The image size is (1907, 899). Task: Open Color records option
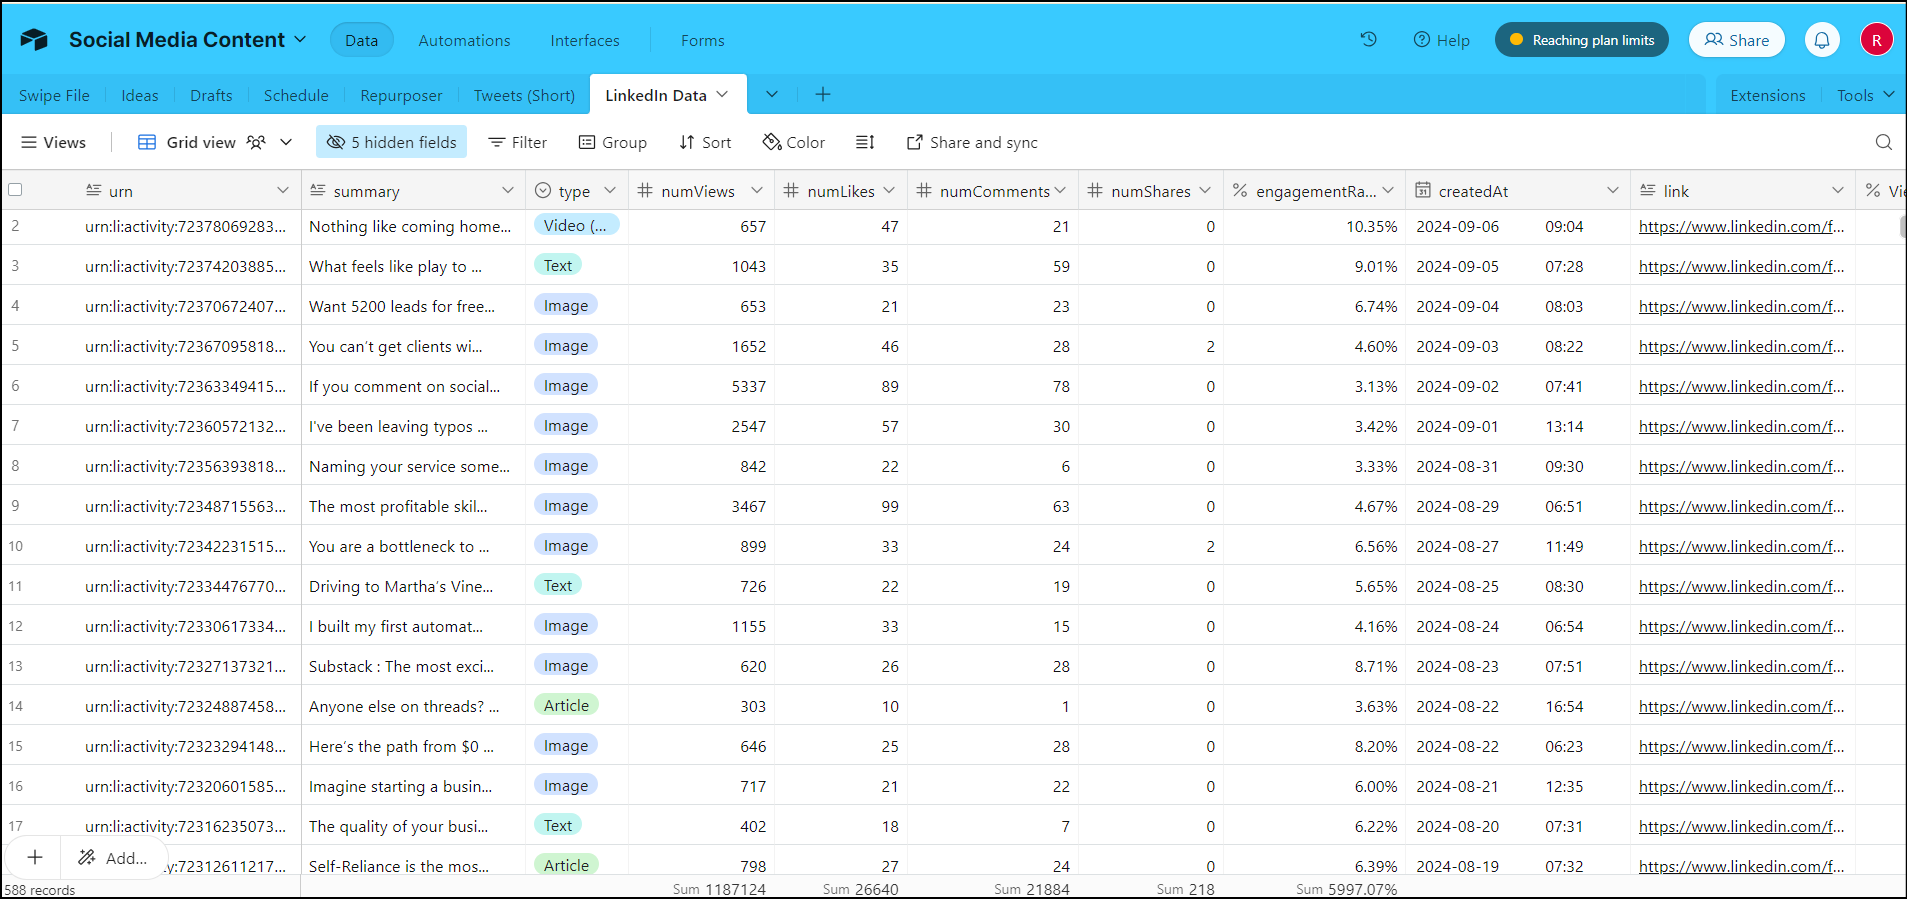coord(794,142)
